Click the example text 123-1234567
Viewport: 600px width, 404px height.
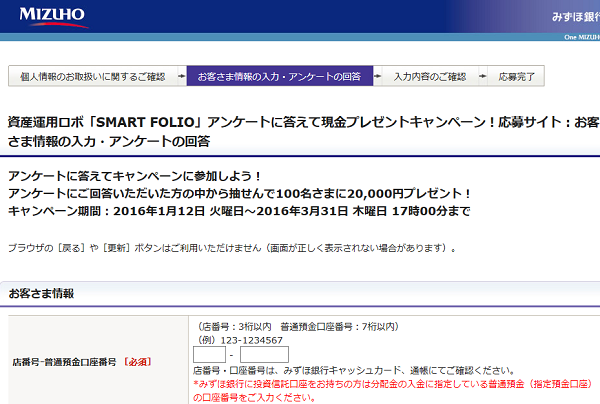(251, 340)
